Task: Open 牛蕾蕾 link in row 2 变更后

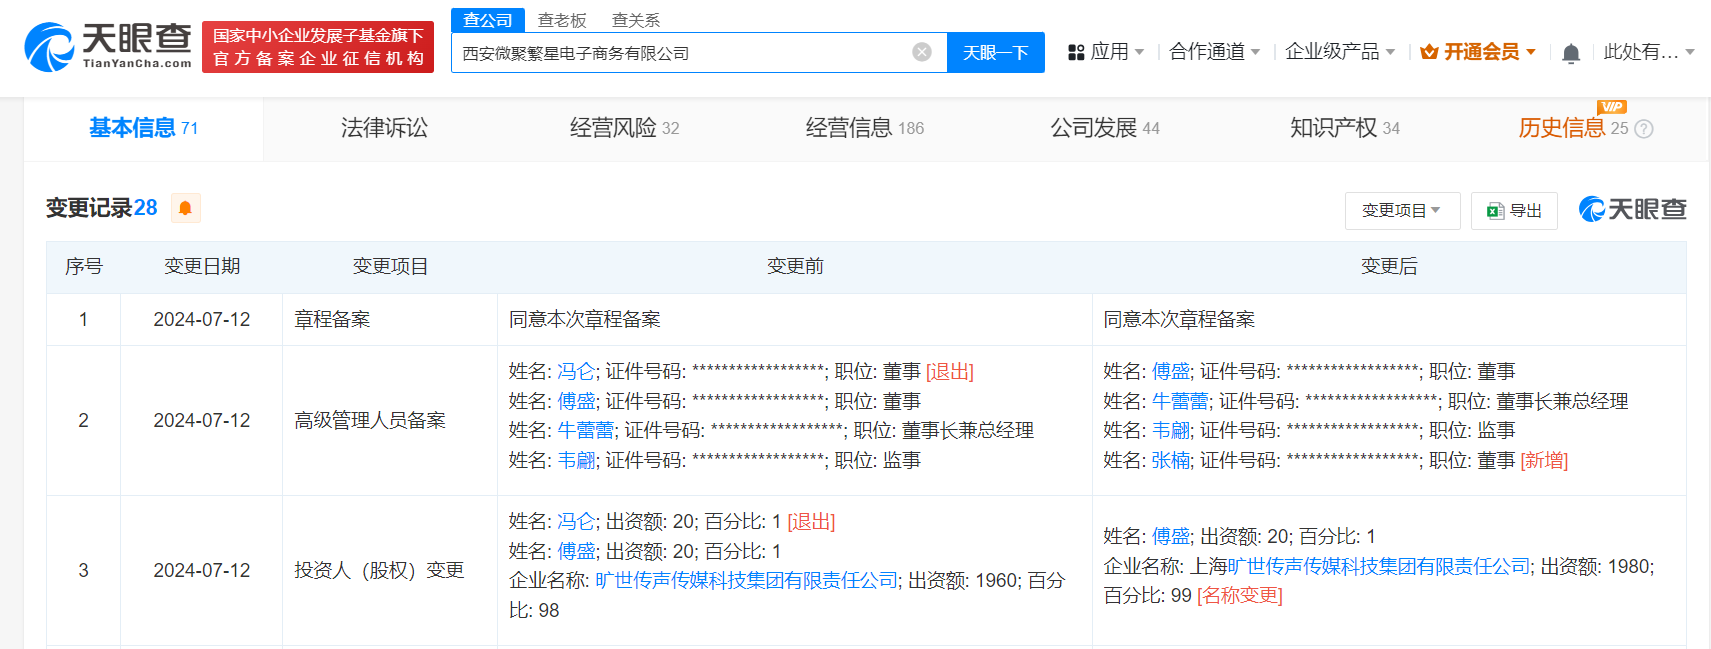Action: point(1180,402)
